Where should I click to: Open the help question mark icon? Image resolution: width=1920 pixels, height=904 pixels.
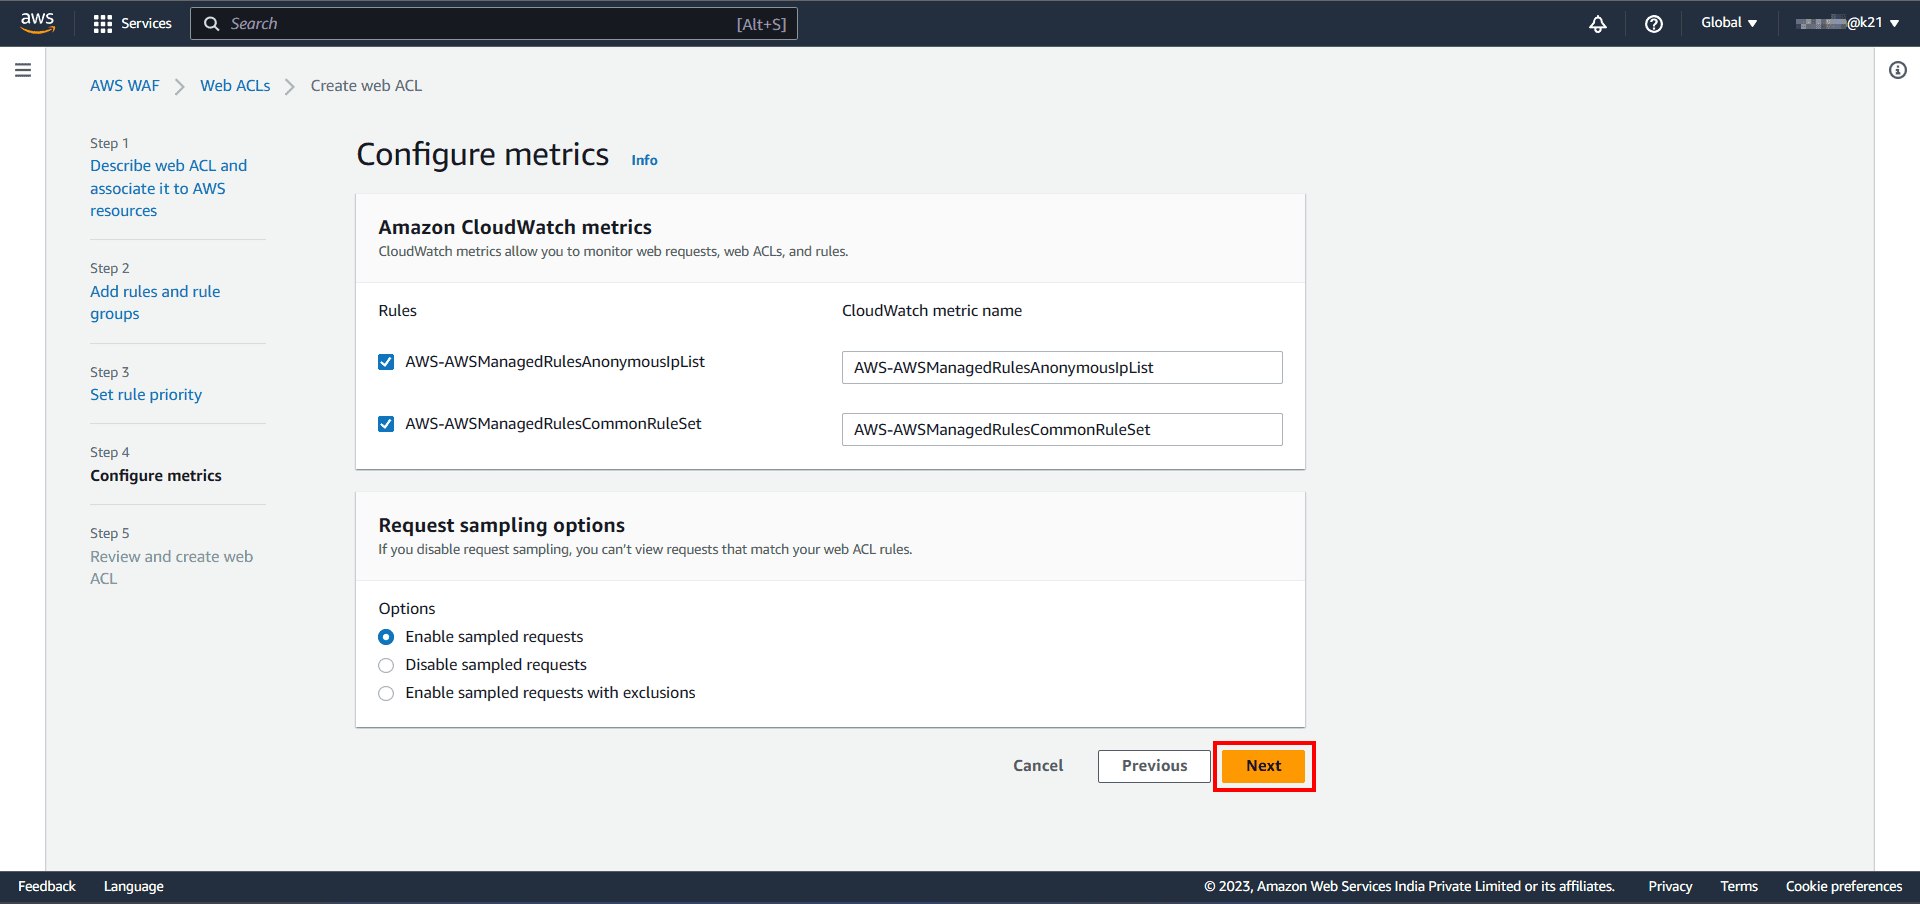1653,24
